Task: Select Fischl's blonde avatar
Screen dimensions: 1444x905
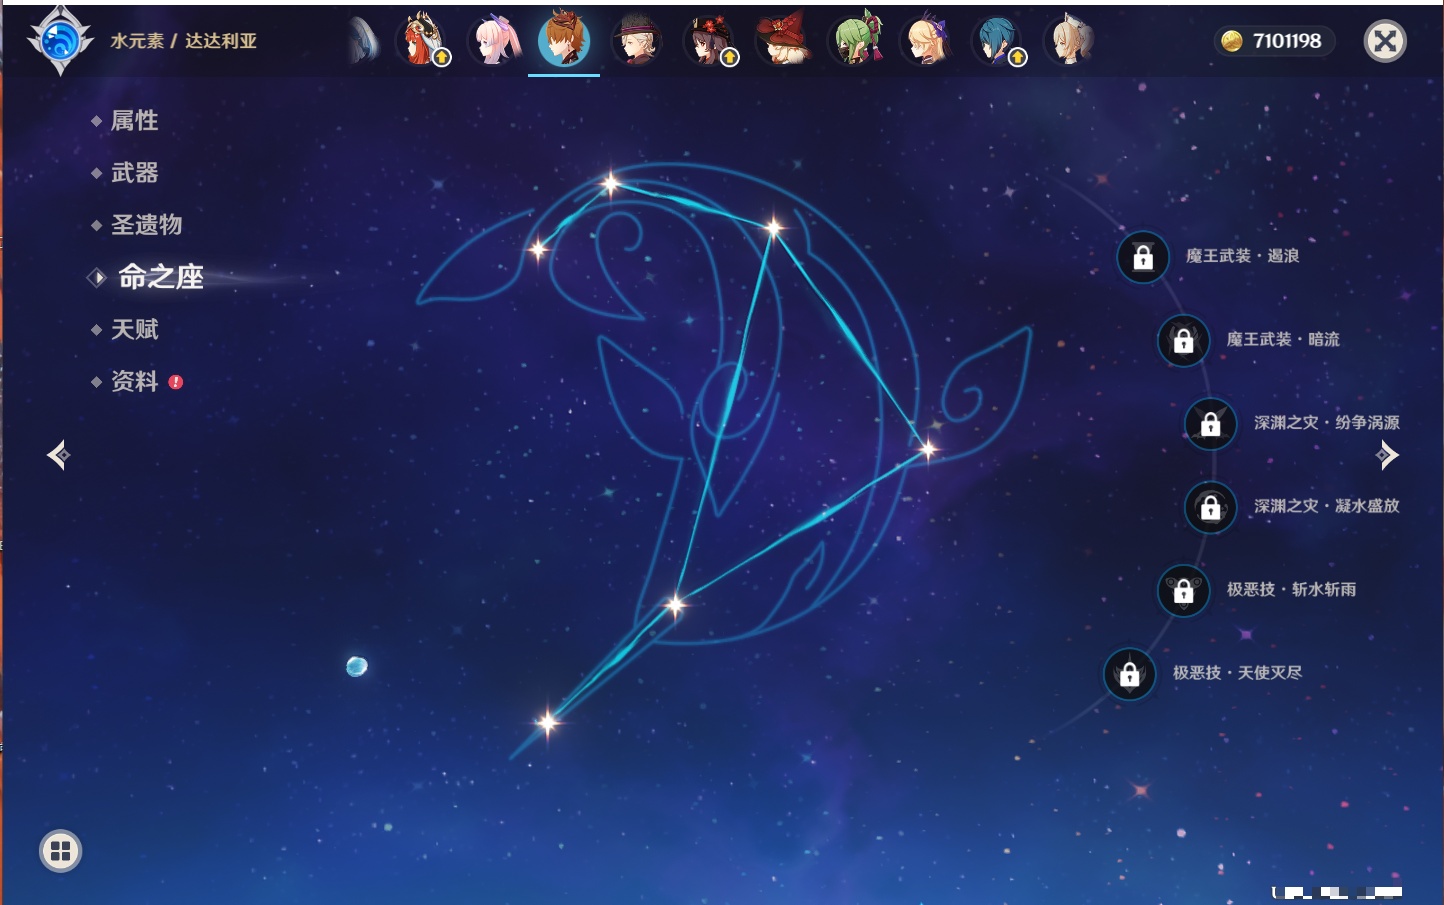Action: click(x=926, y=41)
